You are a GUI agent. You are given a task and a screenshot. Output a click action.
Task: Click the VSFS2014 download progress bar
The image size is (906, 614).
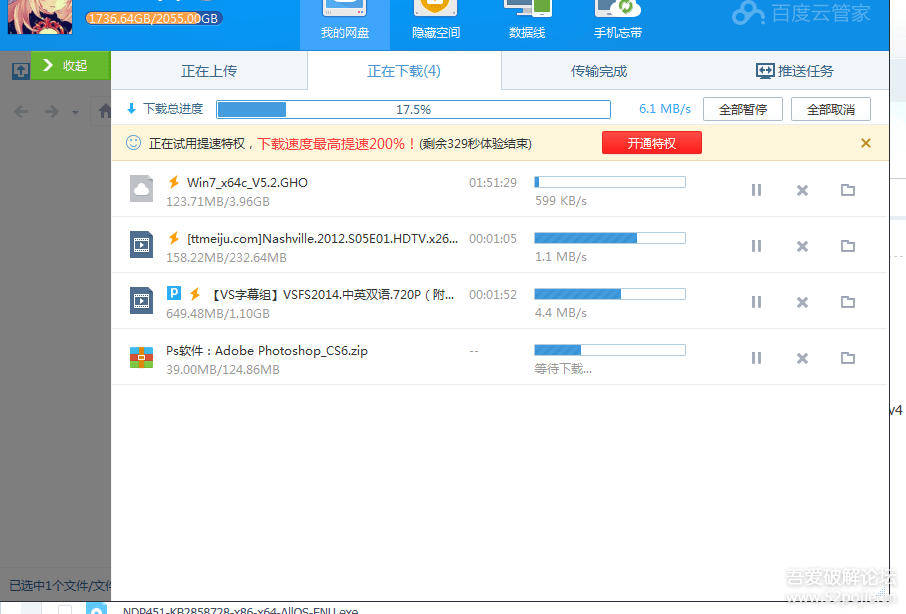(610, 294)
